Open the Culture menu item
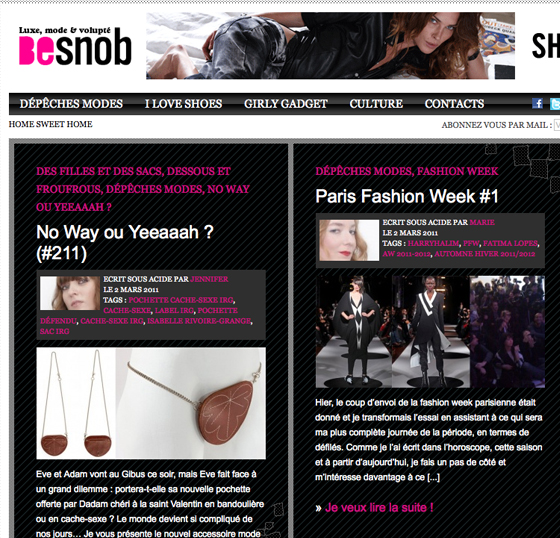The height and width of the screenshot is (538, 560). (x=376, y=104)
